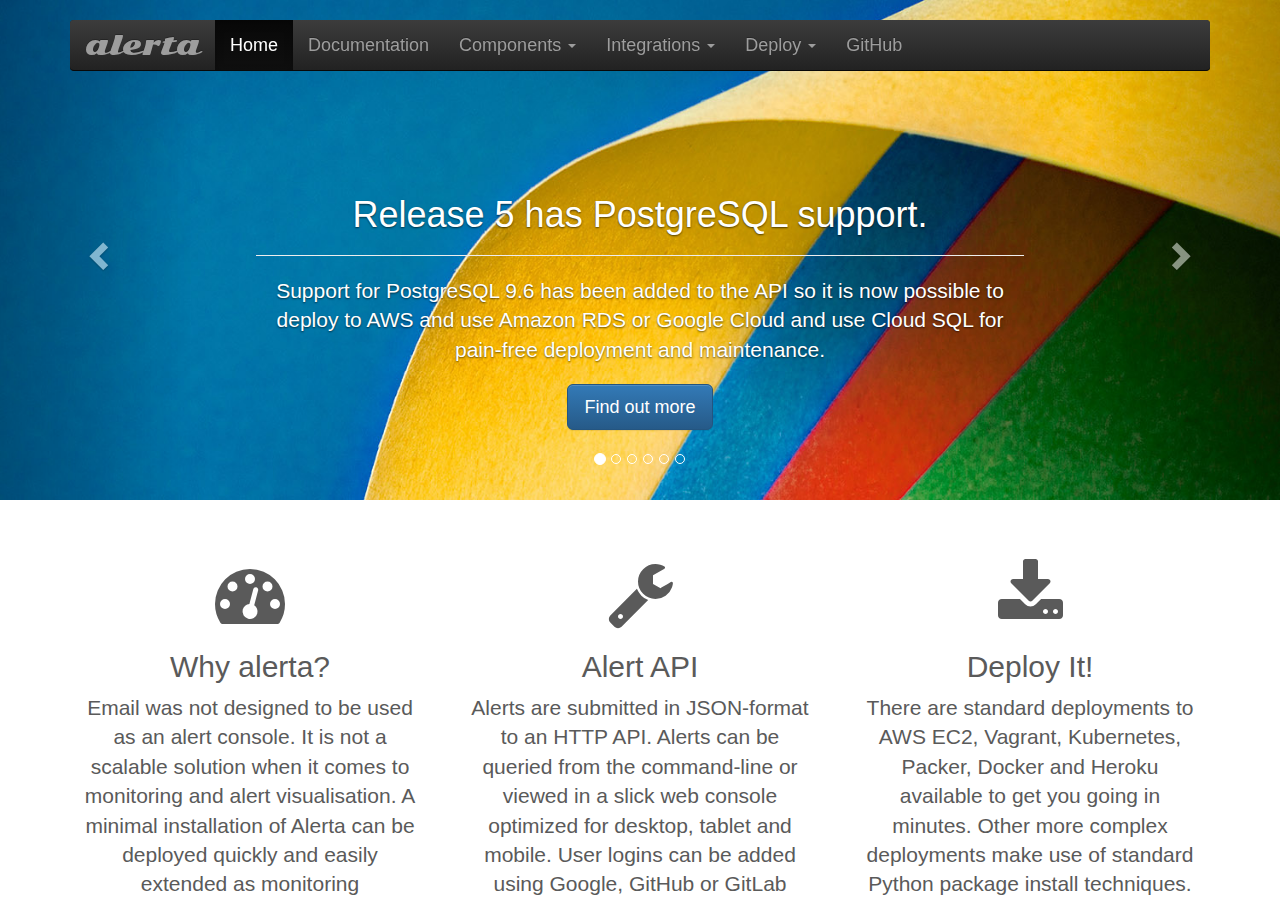Click the text 'There are standard deployments to'
The image size is (1280, 900).
click(1030, 708)
